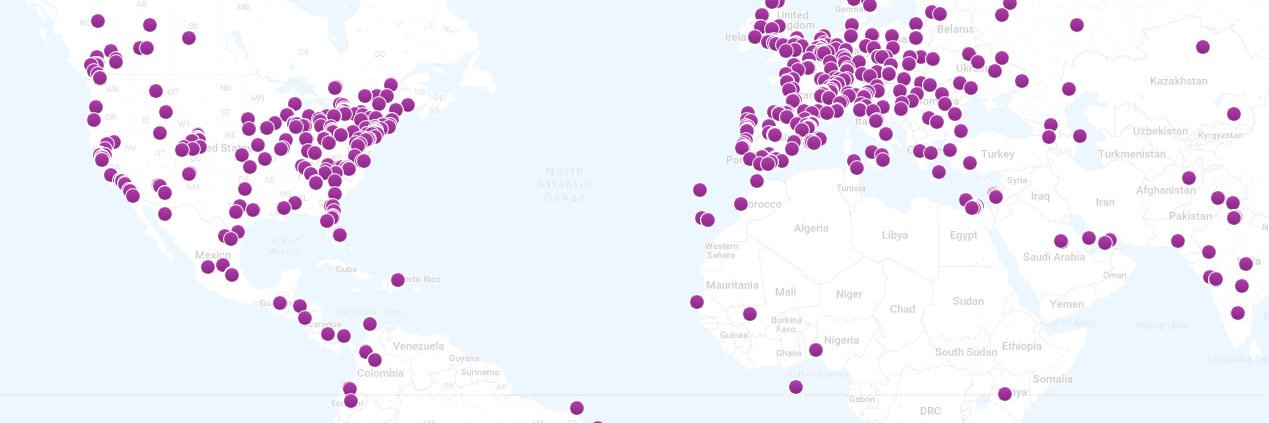Open the marker beside the Nigeria label
The width and height of the screenshot is (1269, 423).
click(x=816, y=350)
